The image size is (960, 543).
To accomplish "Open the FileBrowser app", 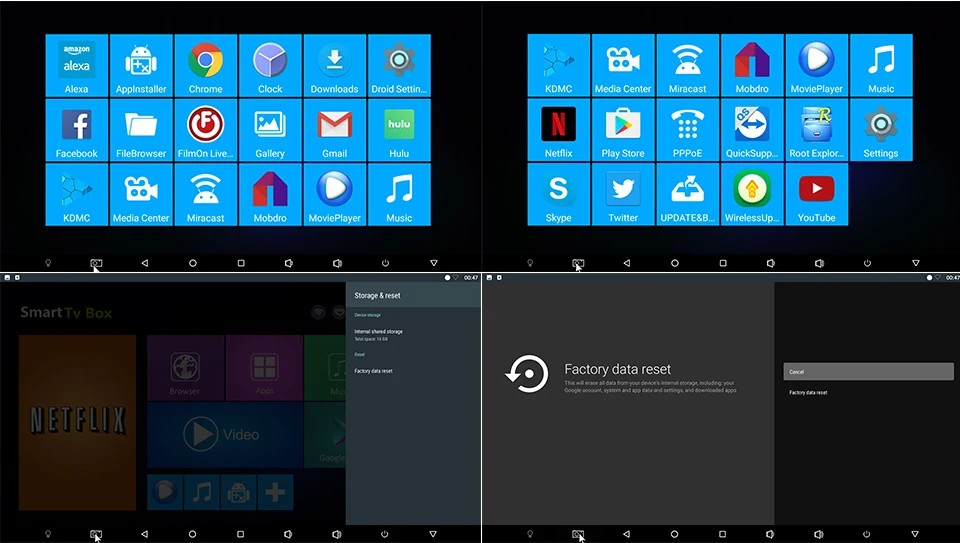I will coord(141,130).
